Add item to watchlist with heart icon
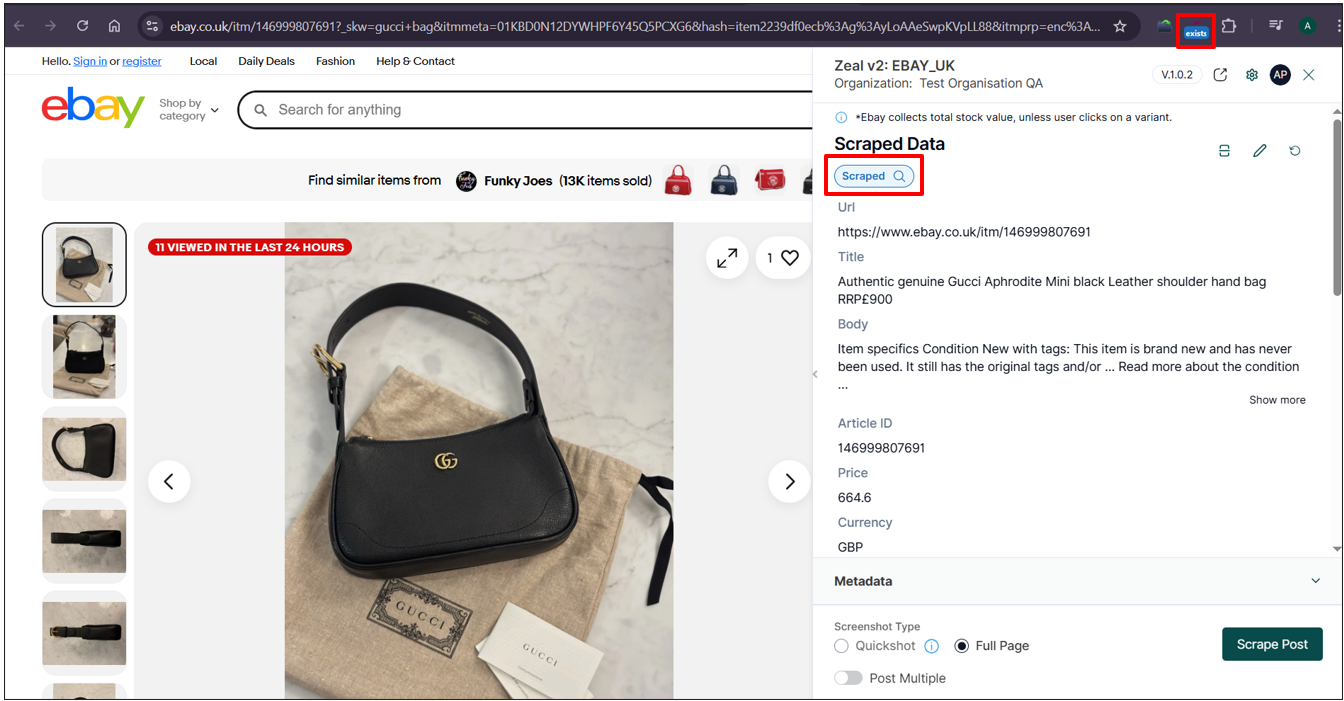This screenshot has width=1344, height=701. (783, 258)
